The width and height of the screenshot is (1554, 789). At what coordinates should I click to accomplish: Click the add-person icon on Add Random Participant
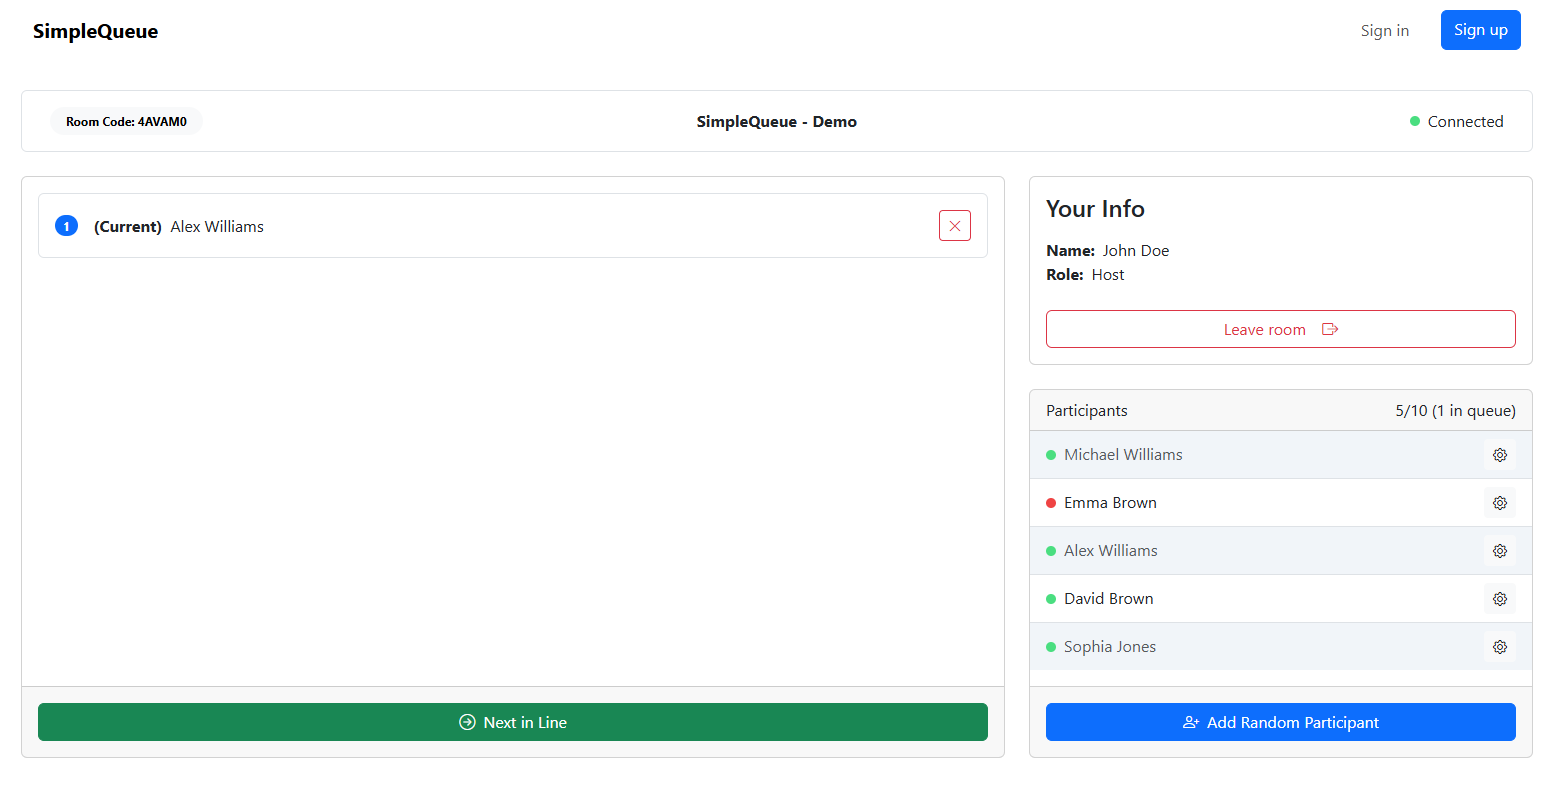(x=1190, y=721)
